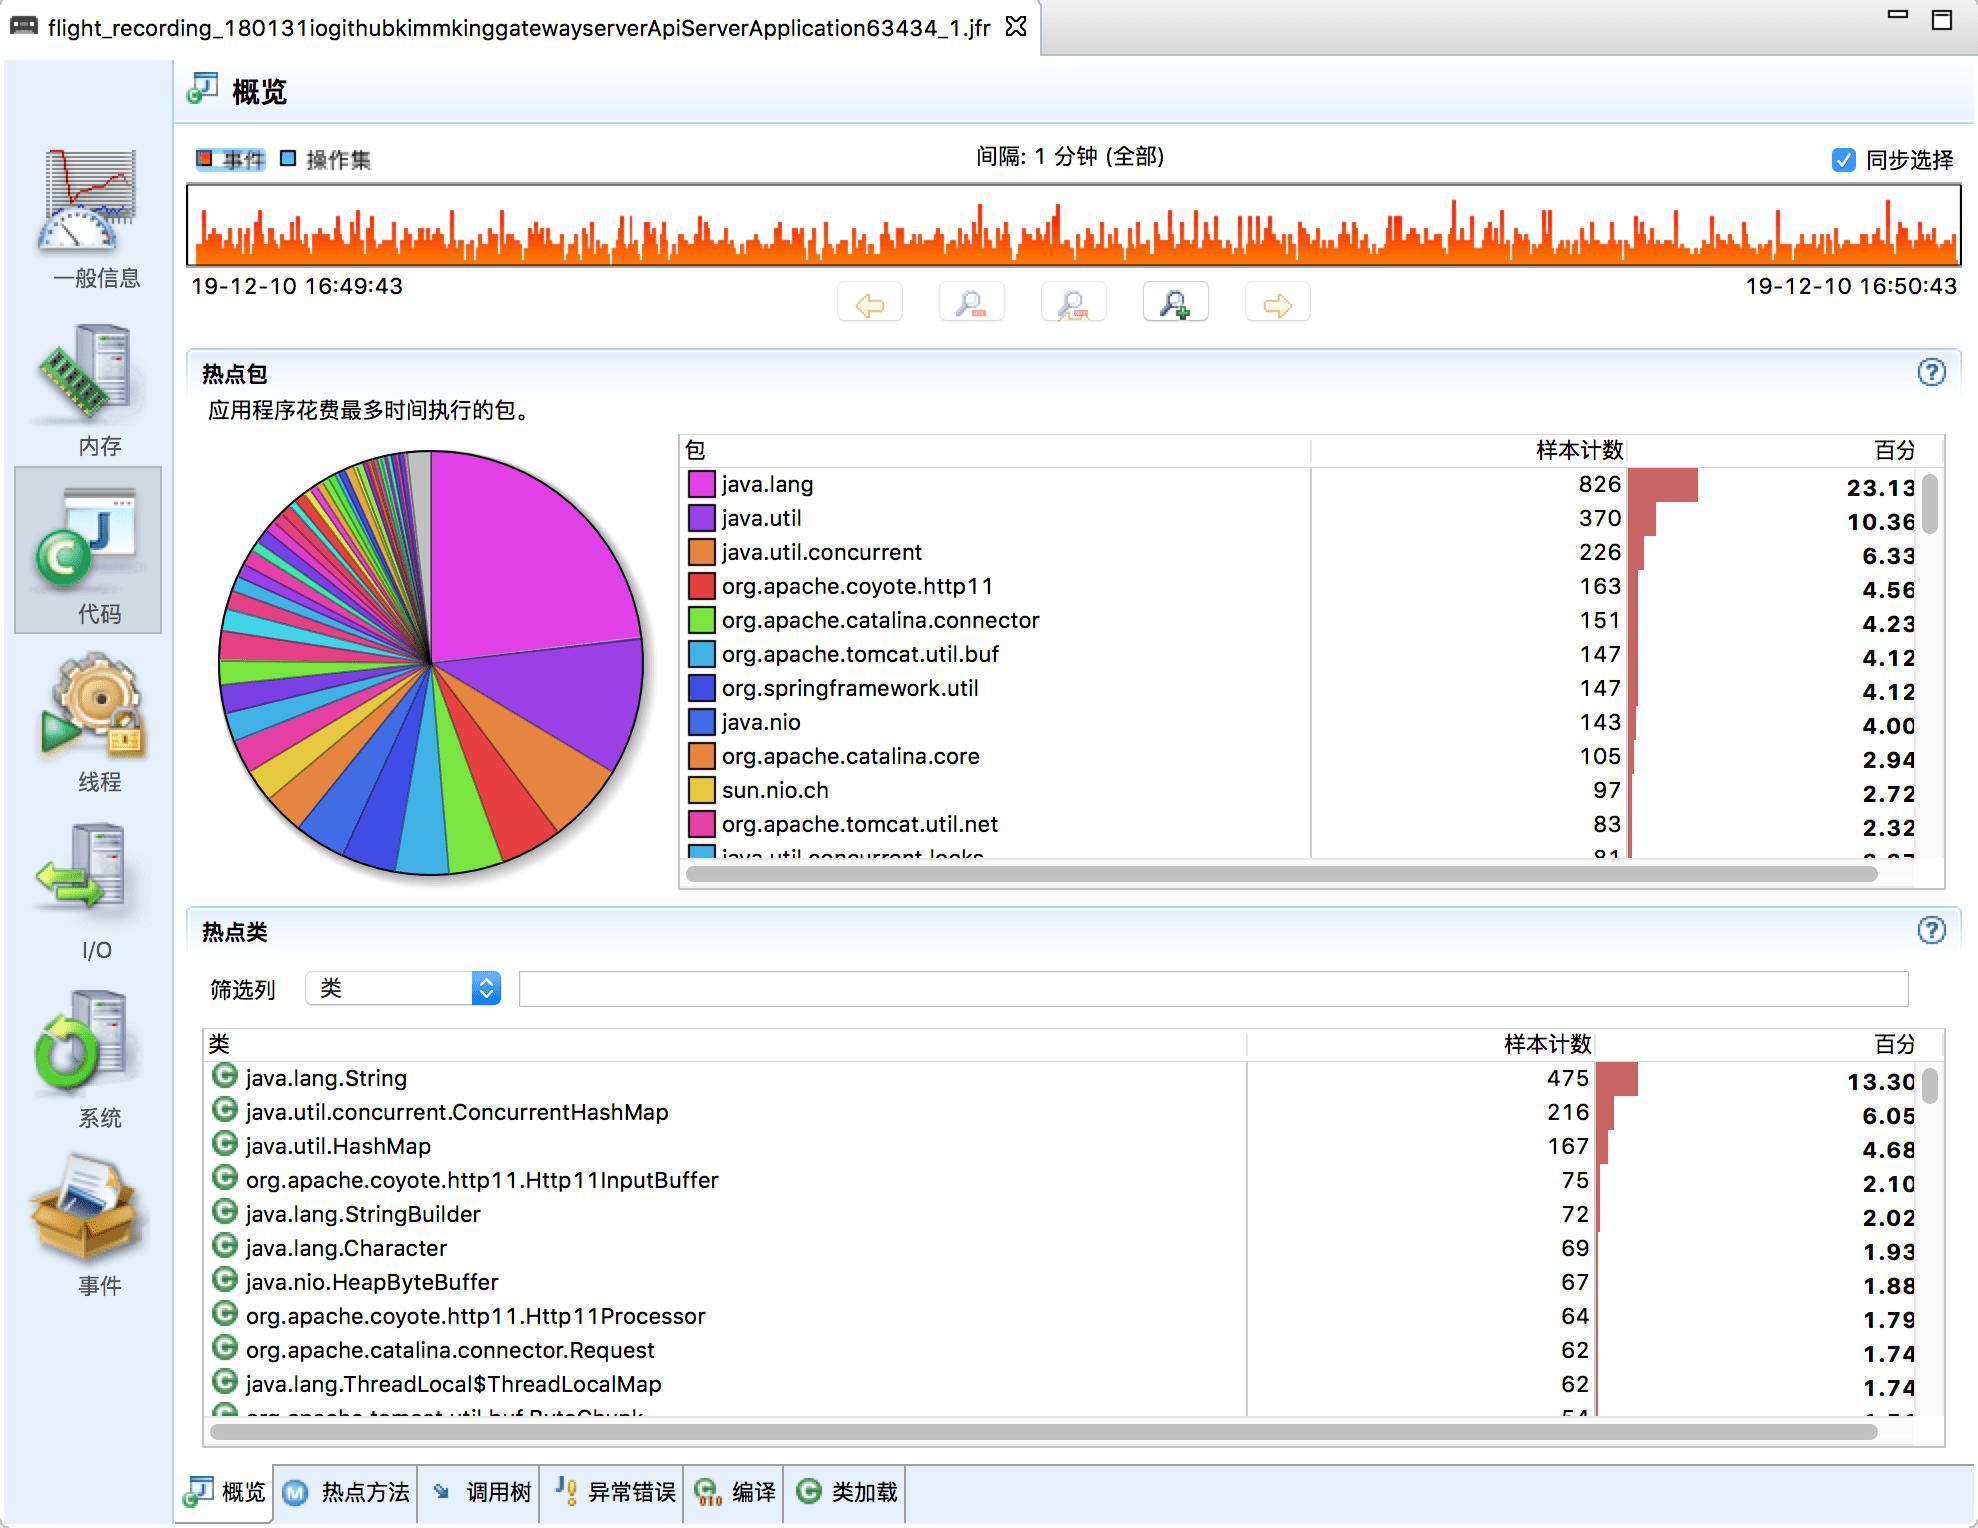Image resolution: width=1978 pixels, height=1528 pixels.
Task: Select the java.lang.String row in 热点类
Action: (326, 1079)
